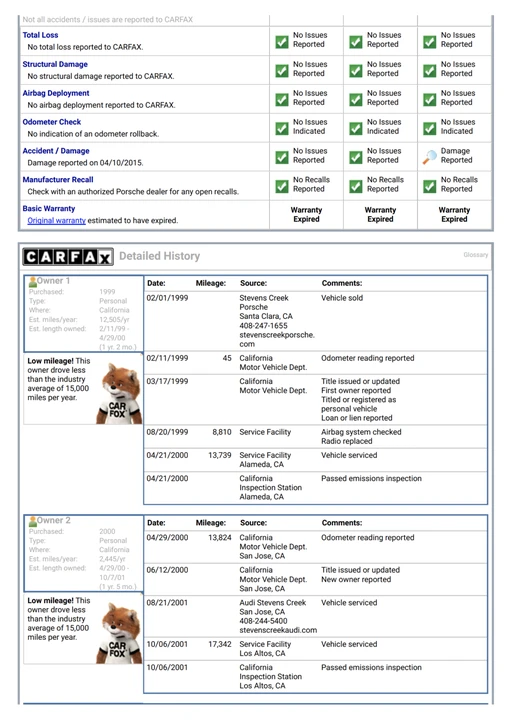Click 'Damage Reported' text in Accident row

[x=456, y=156]
